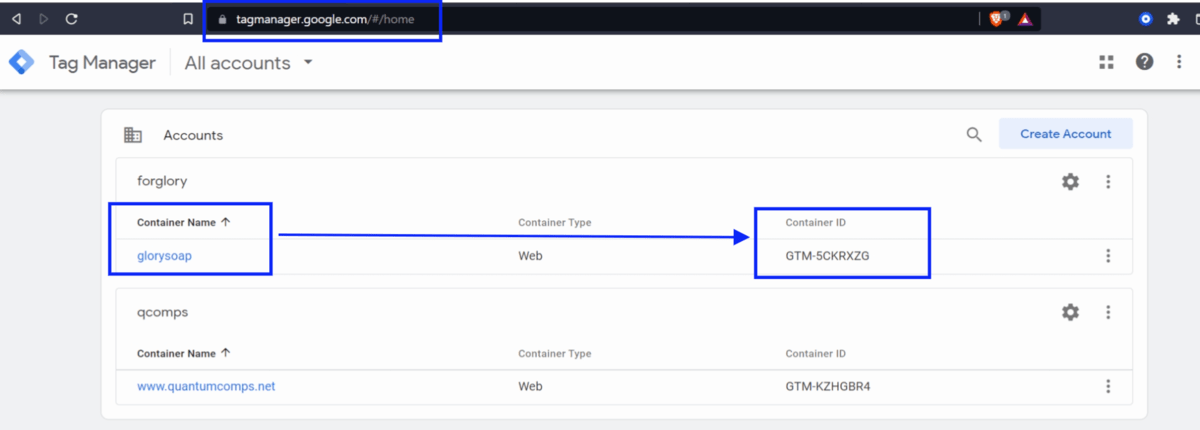The image size is (1200, 430).
Task: Open www.quantumcomps.net row three-dot menu
Action: pyautogui.click(x=1108, y=386)
